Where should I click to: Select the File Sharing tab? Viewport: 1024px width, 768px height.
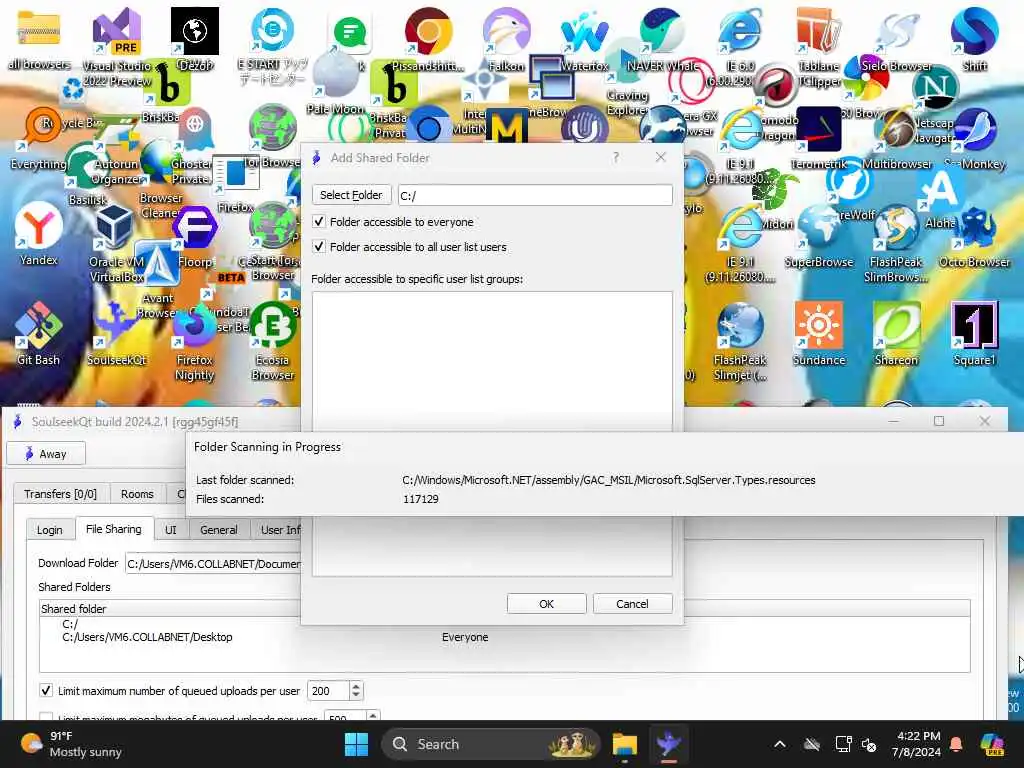(114, 529)
